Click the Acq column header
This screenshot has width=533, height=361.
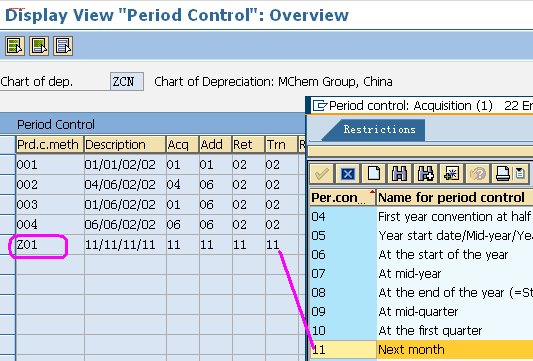click(x=182, y=145)
